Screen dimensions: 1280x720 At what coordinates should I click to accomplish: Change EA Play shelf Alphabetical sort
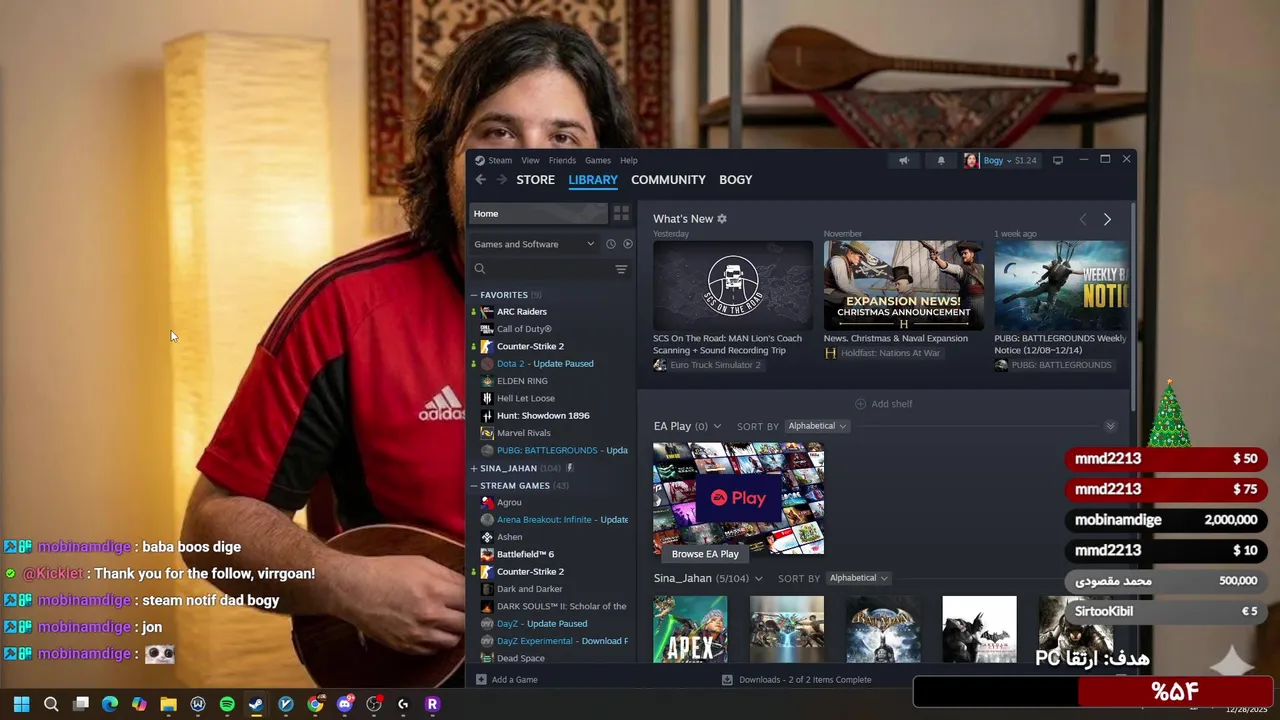pos(817,426)
